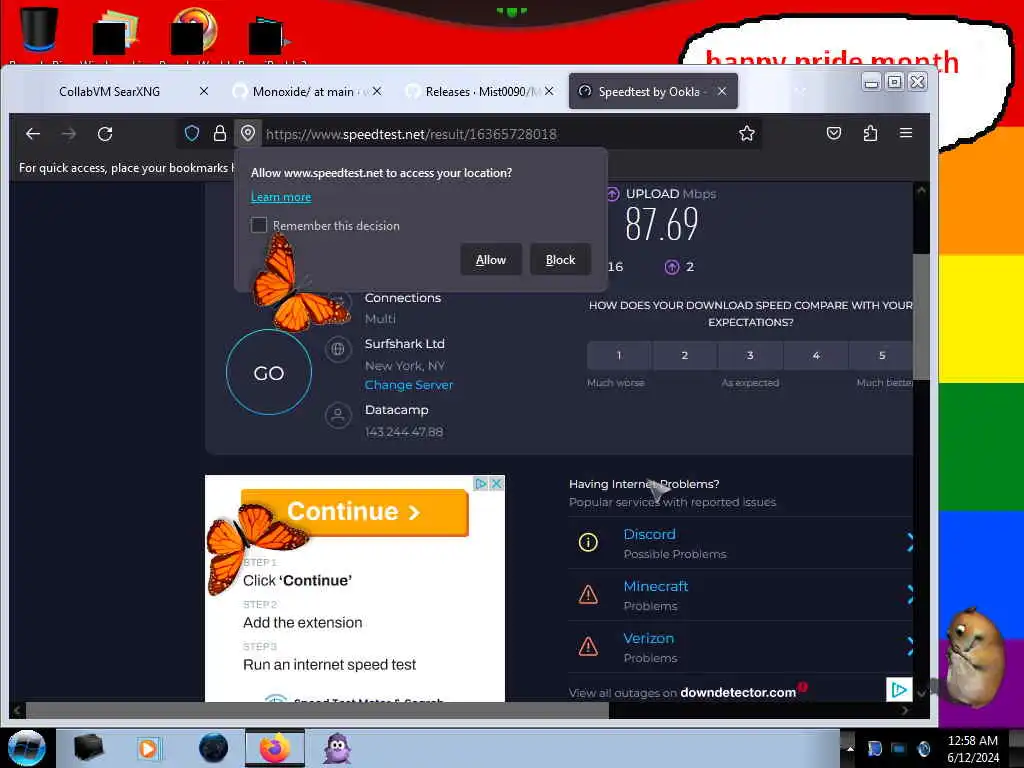
Task: Open the purple Pidgin taskbar icon
Action: pyautogui.click(x=338, y=748)
